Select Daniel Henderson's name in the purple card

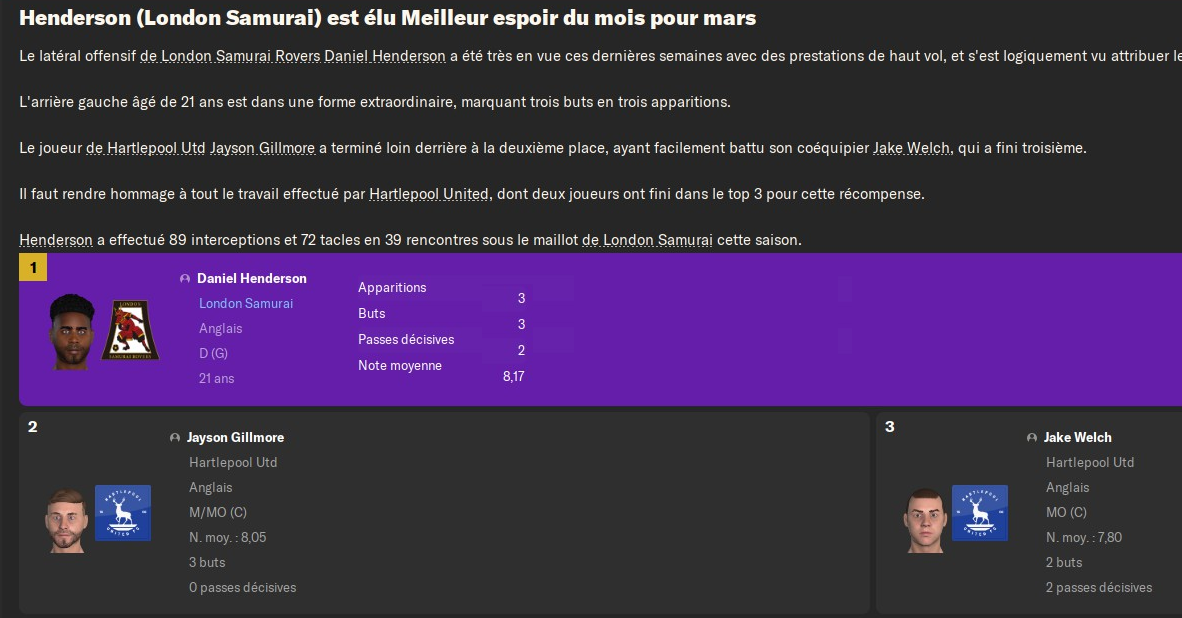pos(252,279)
